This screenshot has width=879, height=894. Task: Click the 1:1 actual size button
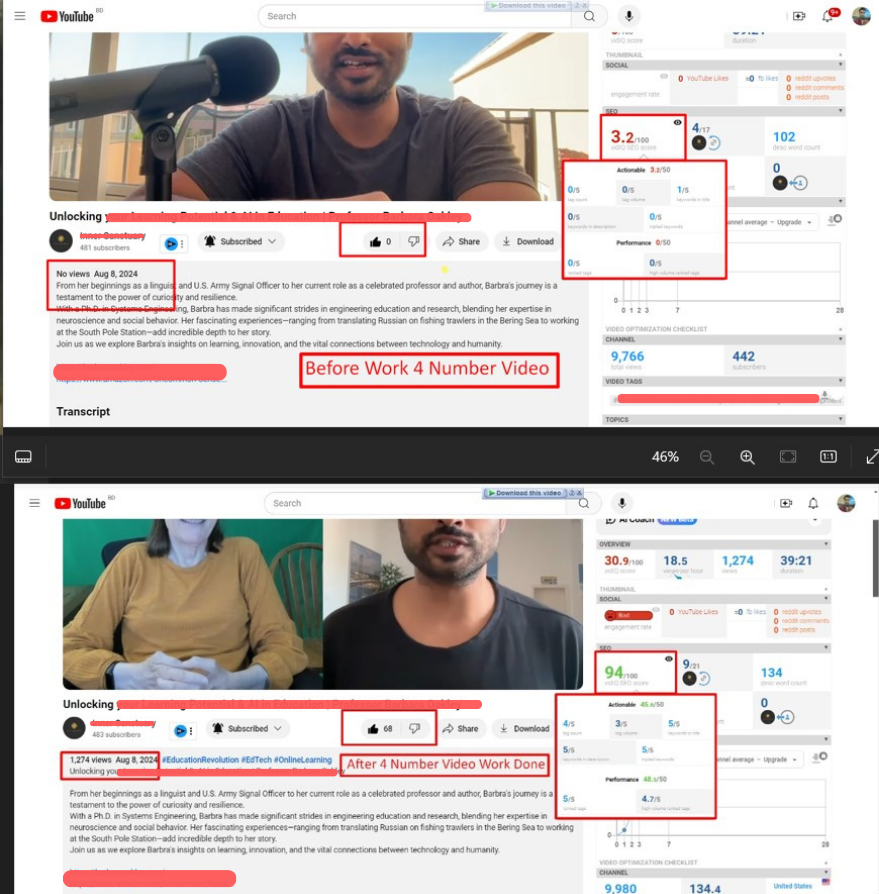point(828,457)
